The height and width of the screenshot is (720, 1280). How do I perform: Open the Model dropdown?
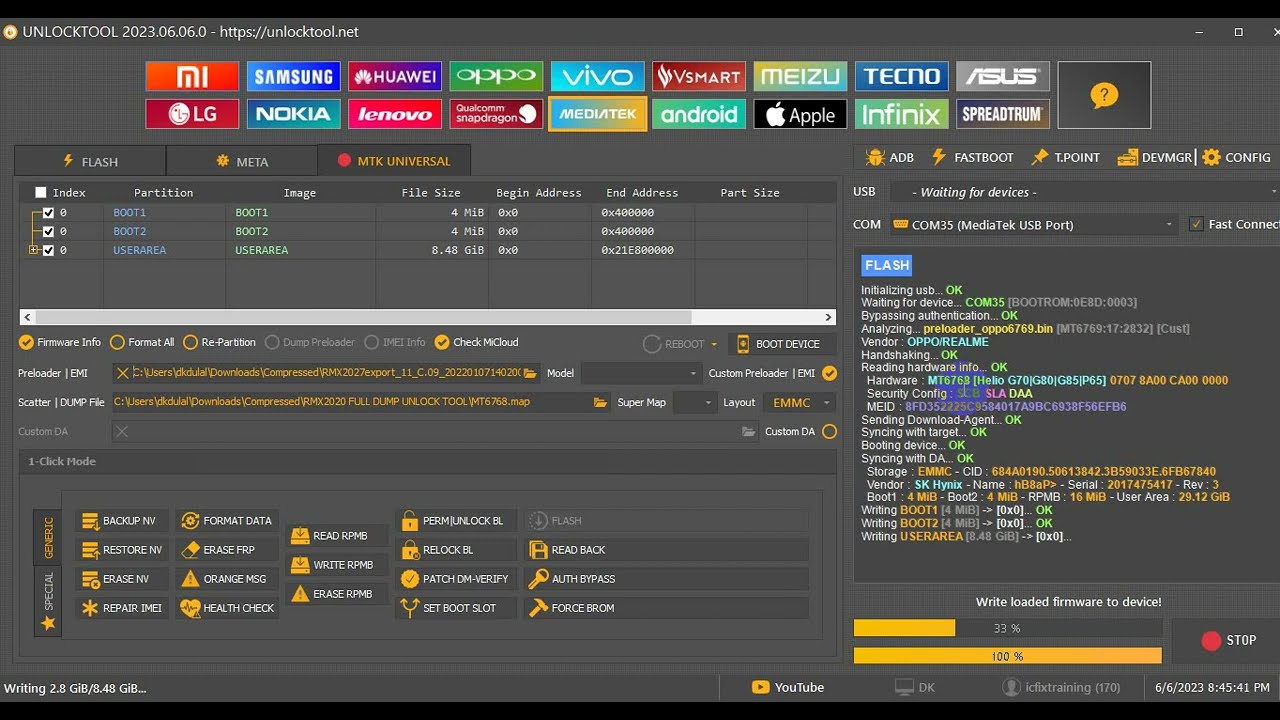pos(641,373)
